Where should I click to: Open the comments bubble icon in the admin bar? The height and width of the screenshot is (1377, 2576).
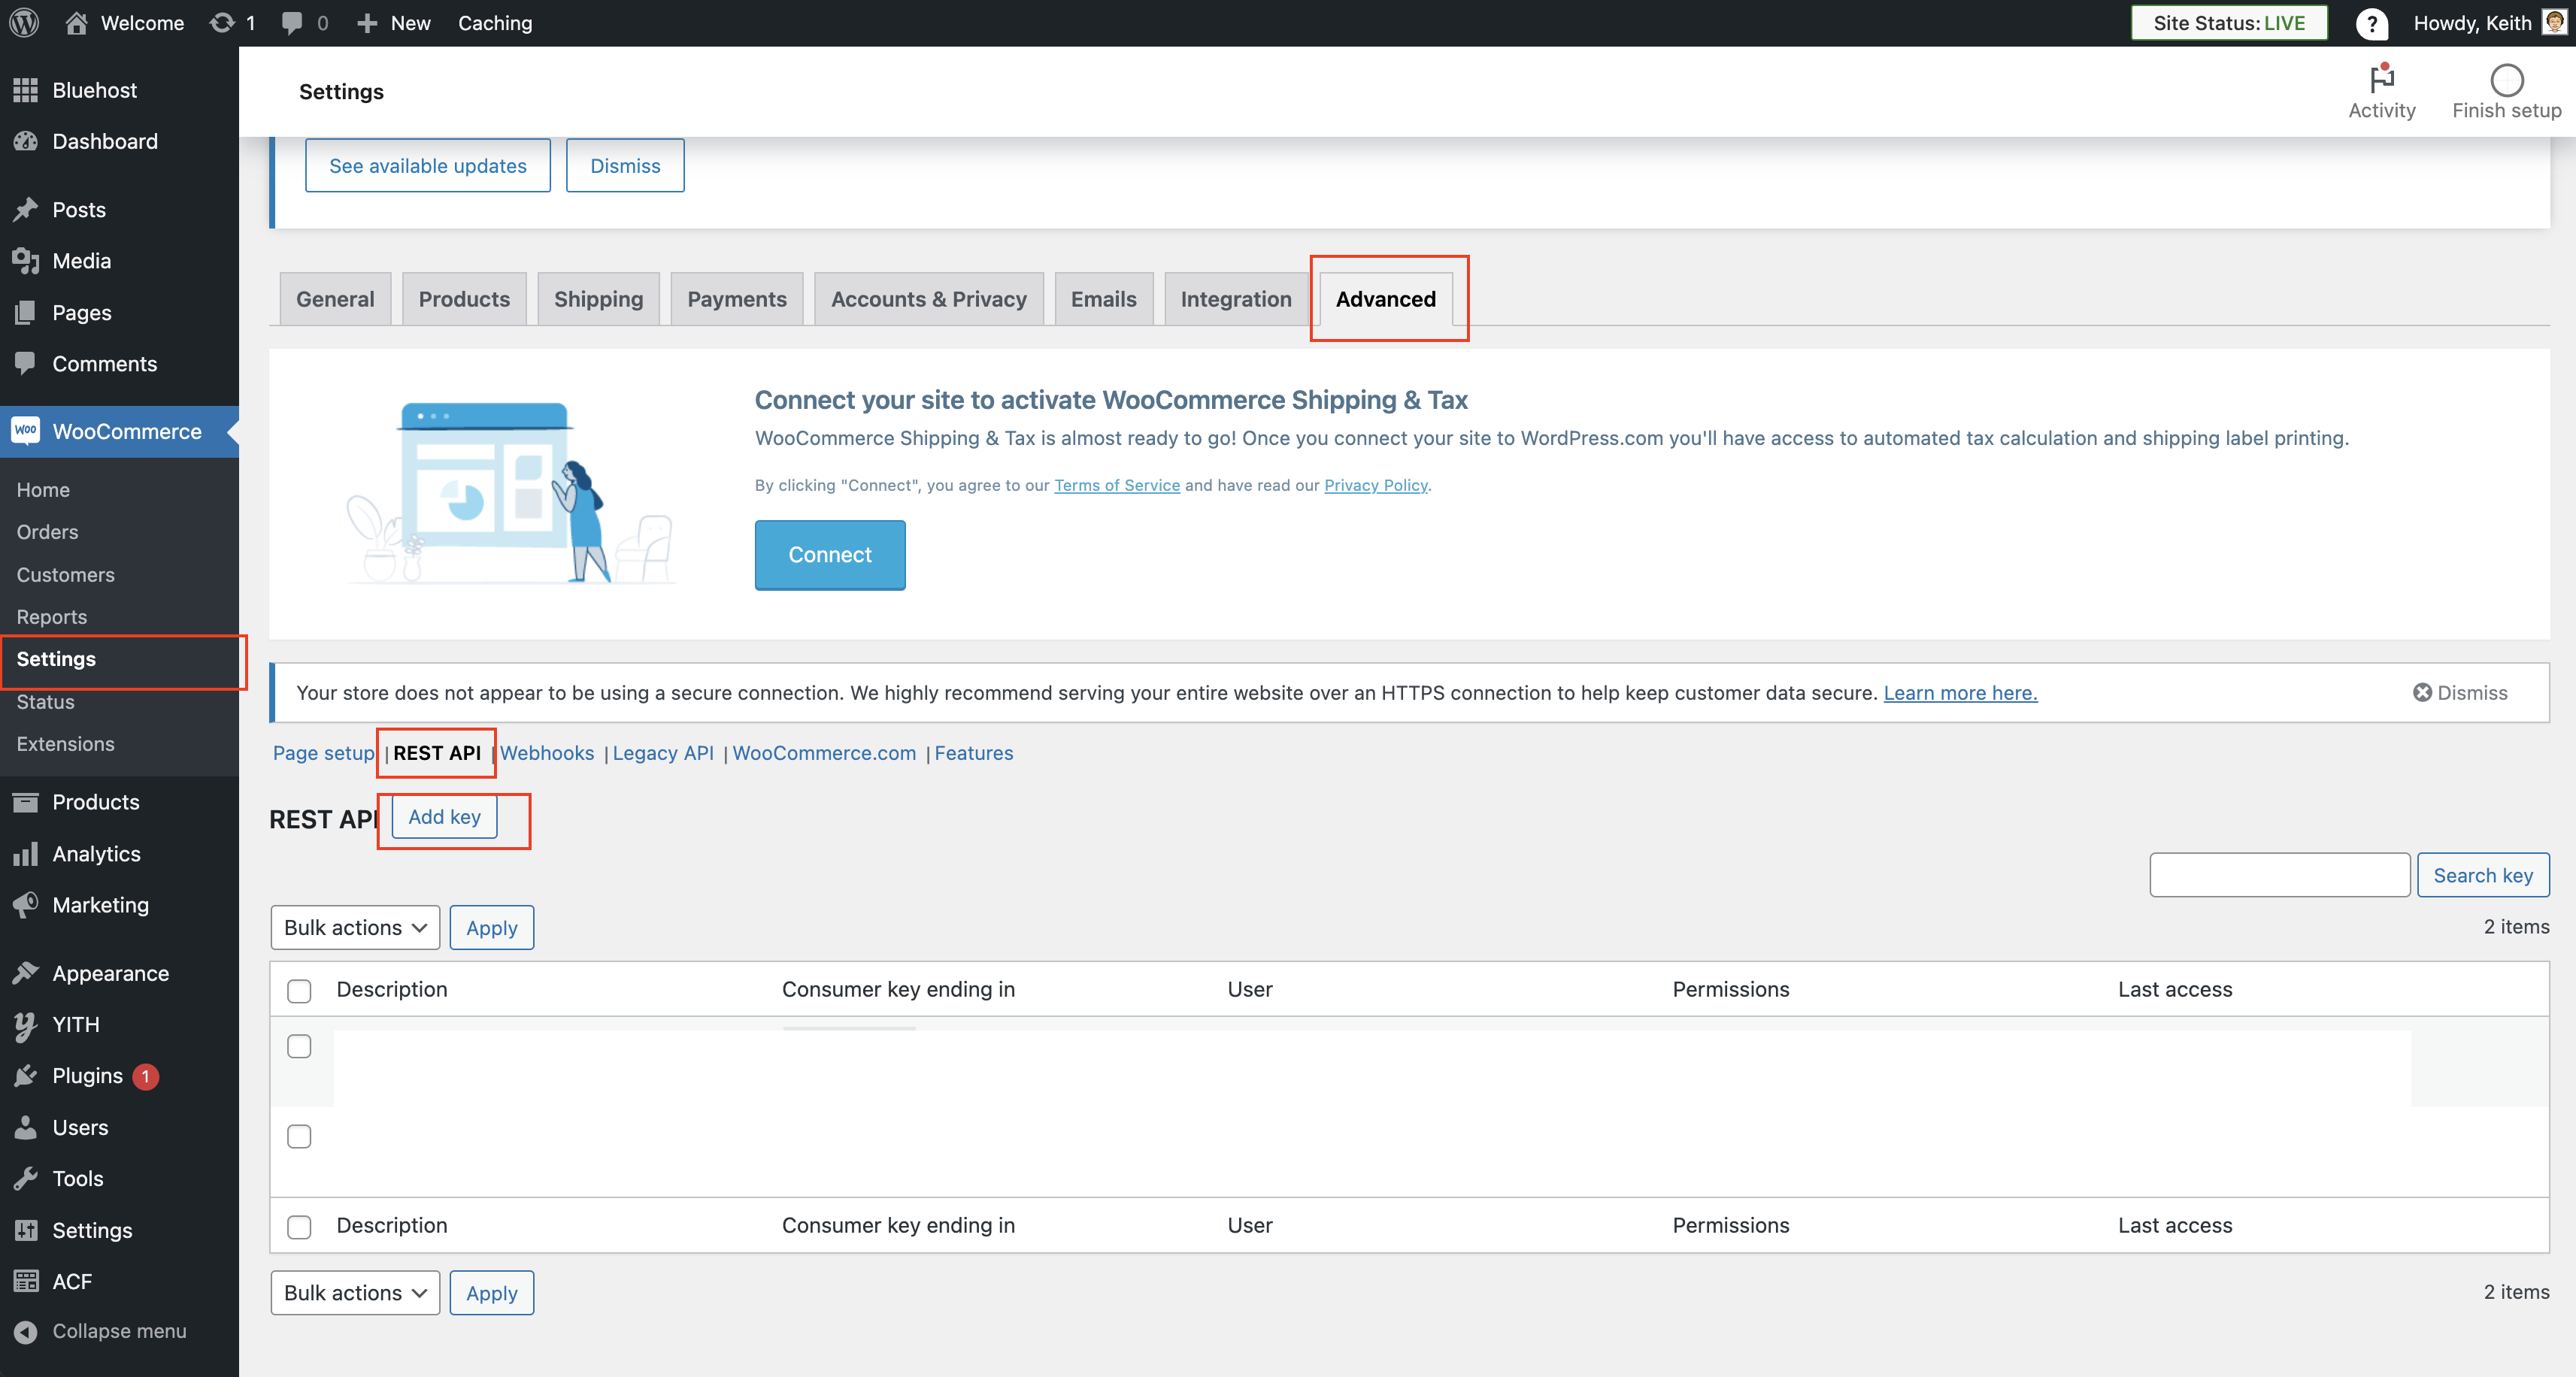[292, 23]
